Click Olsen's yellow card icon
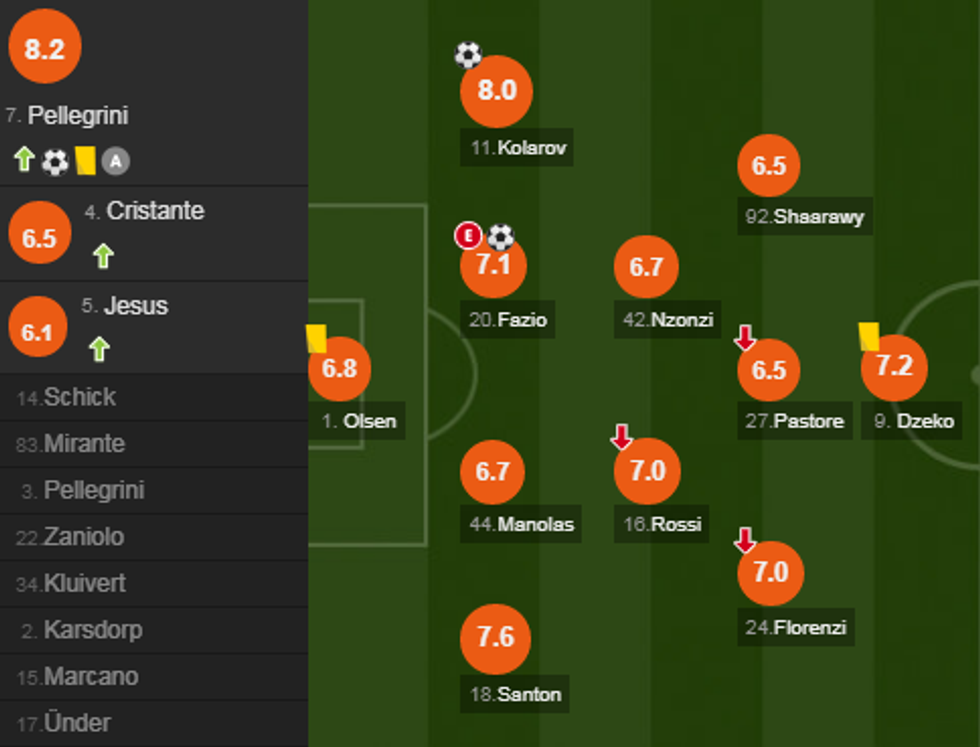Image resolution: width=980 pixels, height=747 pixels. pyautogui.click(x=316, y=338)
